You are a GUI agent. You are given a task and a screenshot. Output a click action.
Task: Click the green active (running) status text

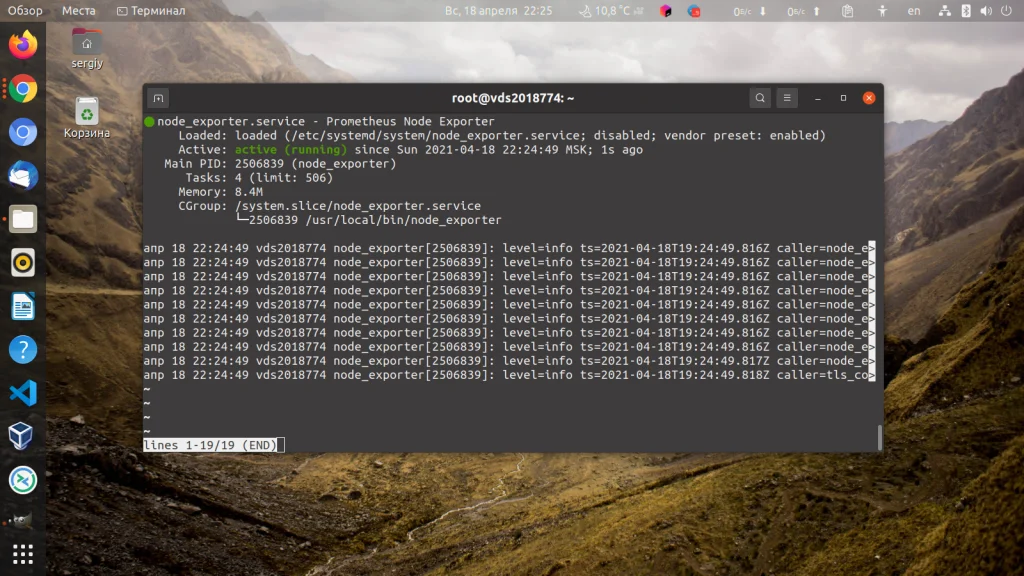click(291, 150)
